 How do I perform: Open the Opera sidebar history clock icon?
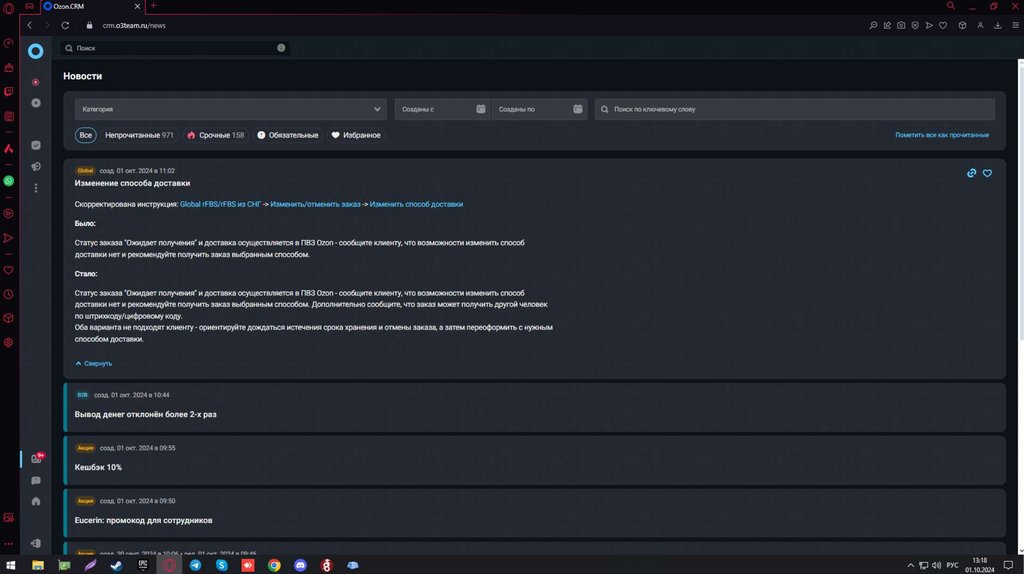(8, 295)
